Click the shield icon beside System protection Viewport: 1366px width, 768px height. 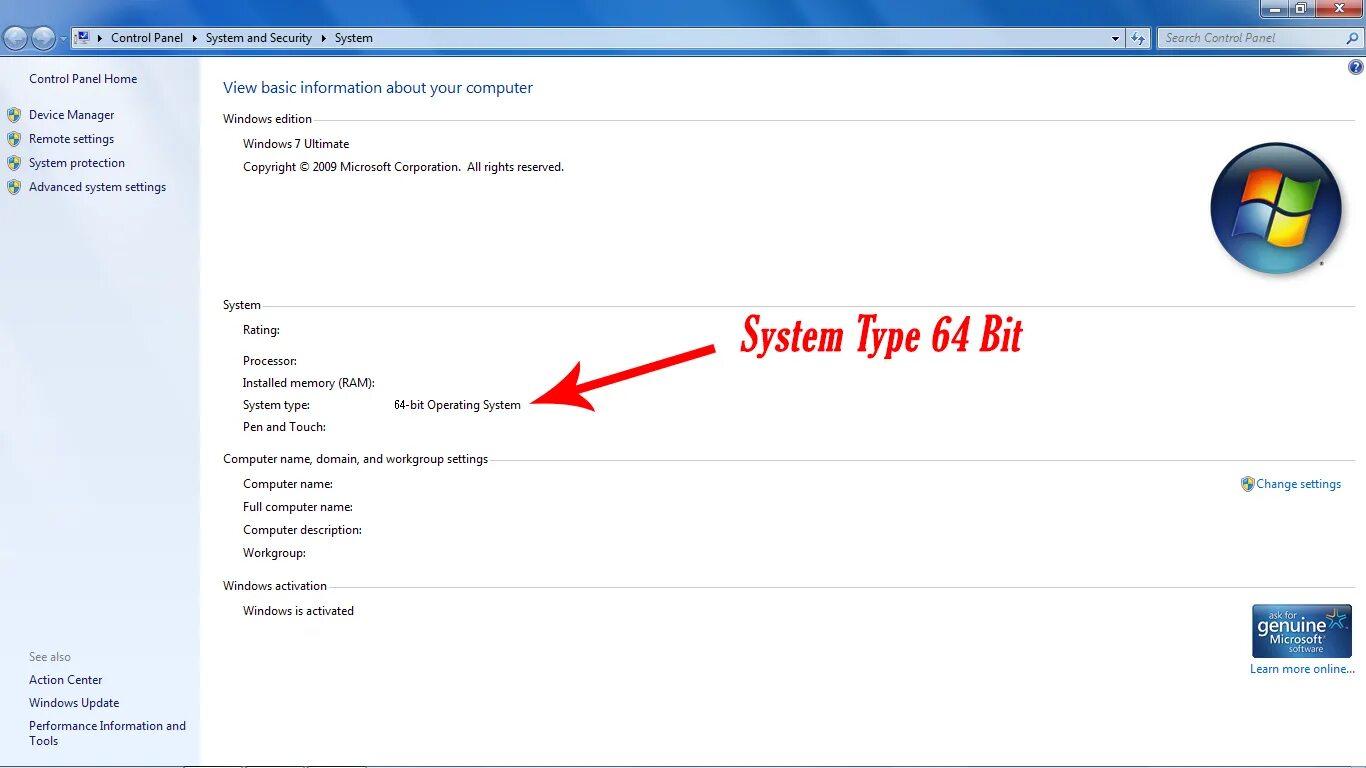click(x=14, y=163)
